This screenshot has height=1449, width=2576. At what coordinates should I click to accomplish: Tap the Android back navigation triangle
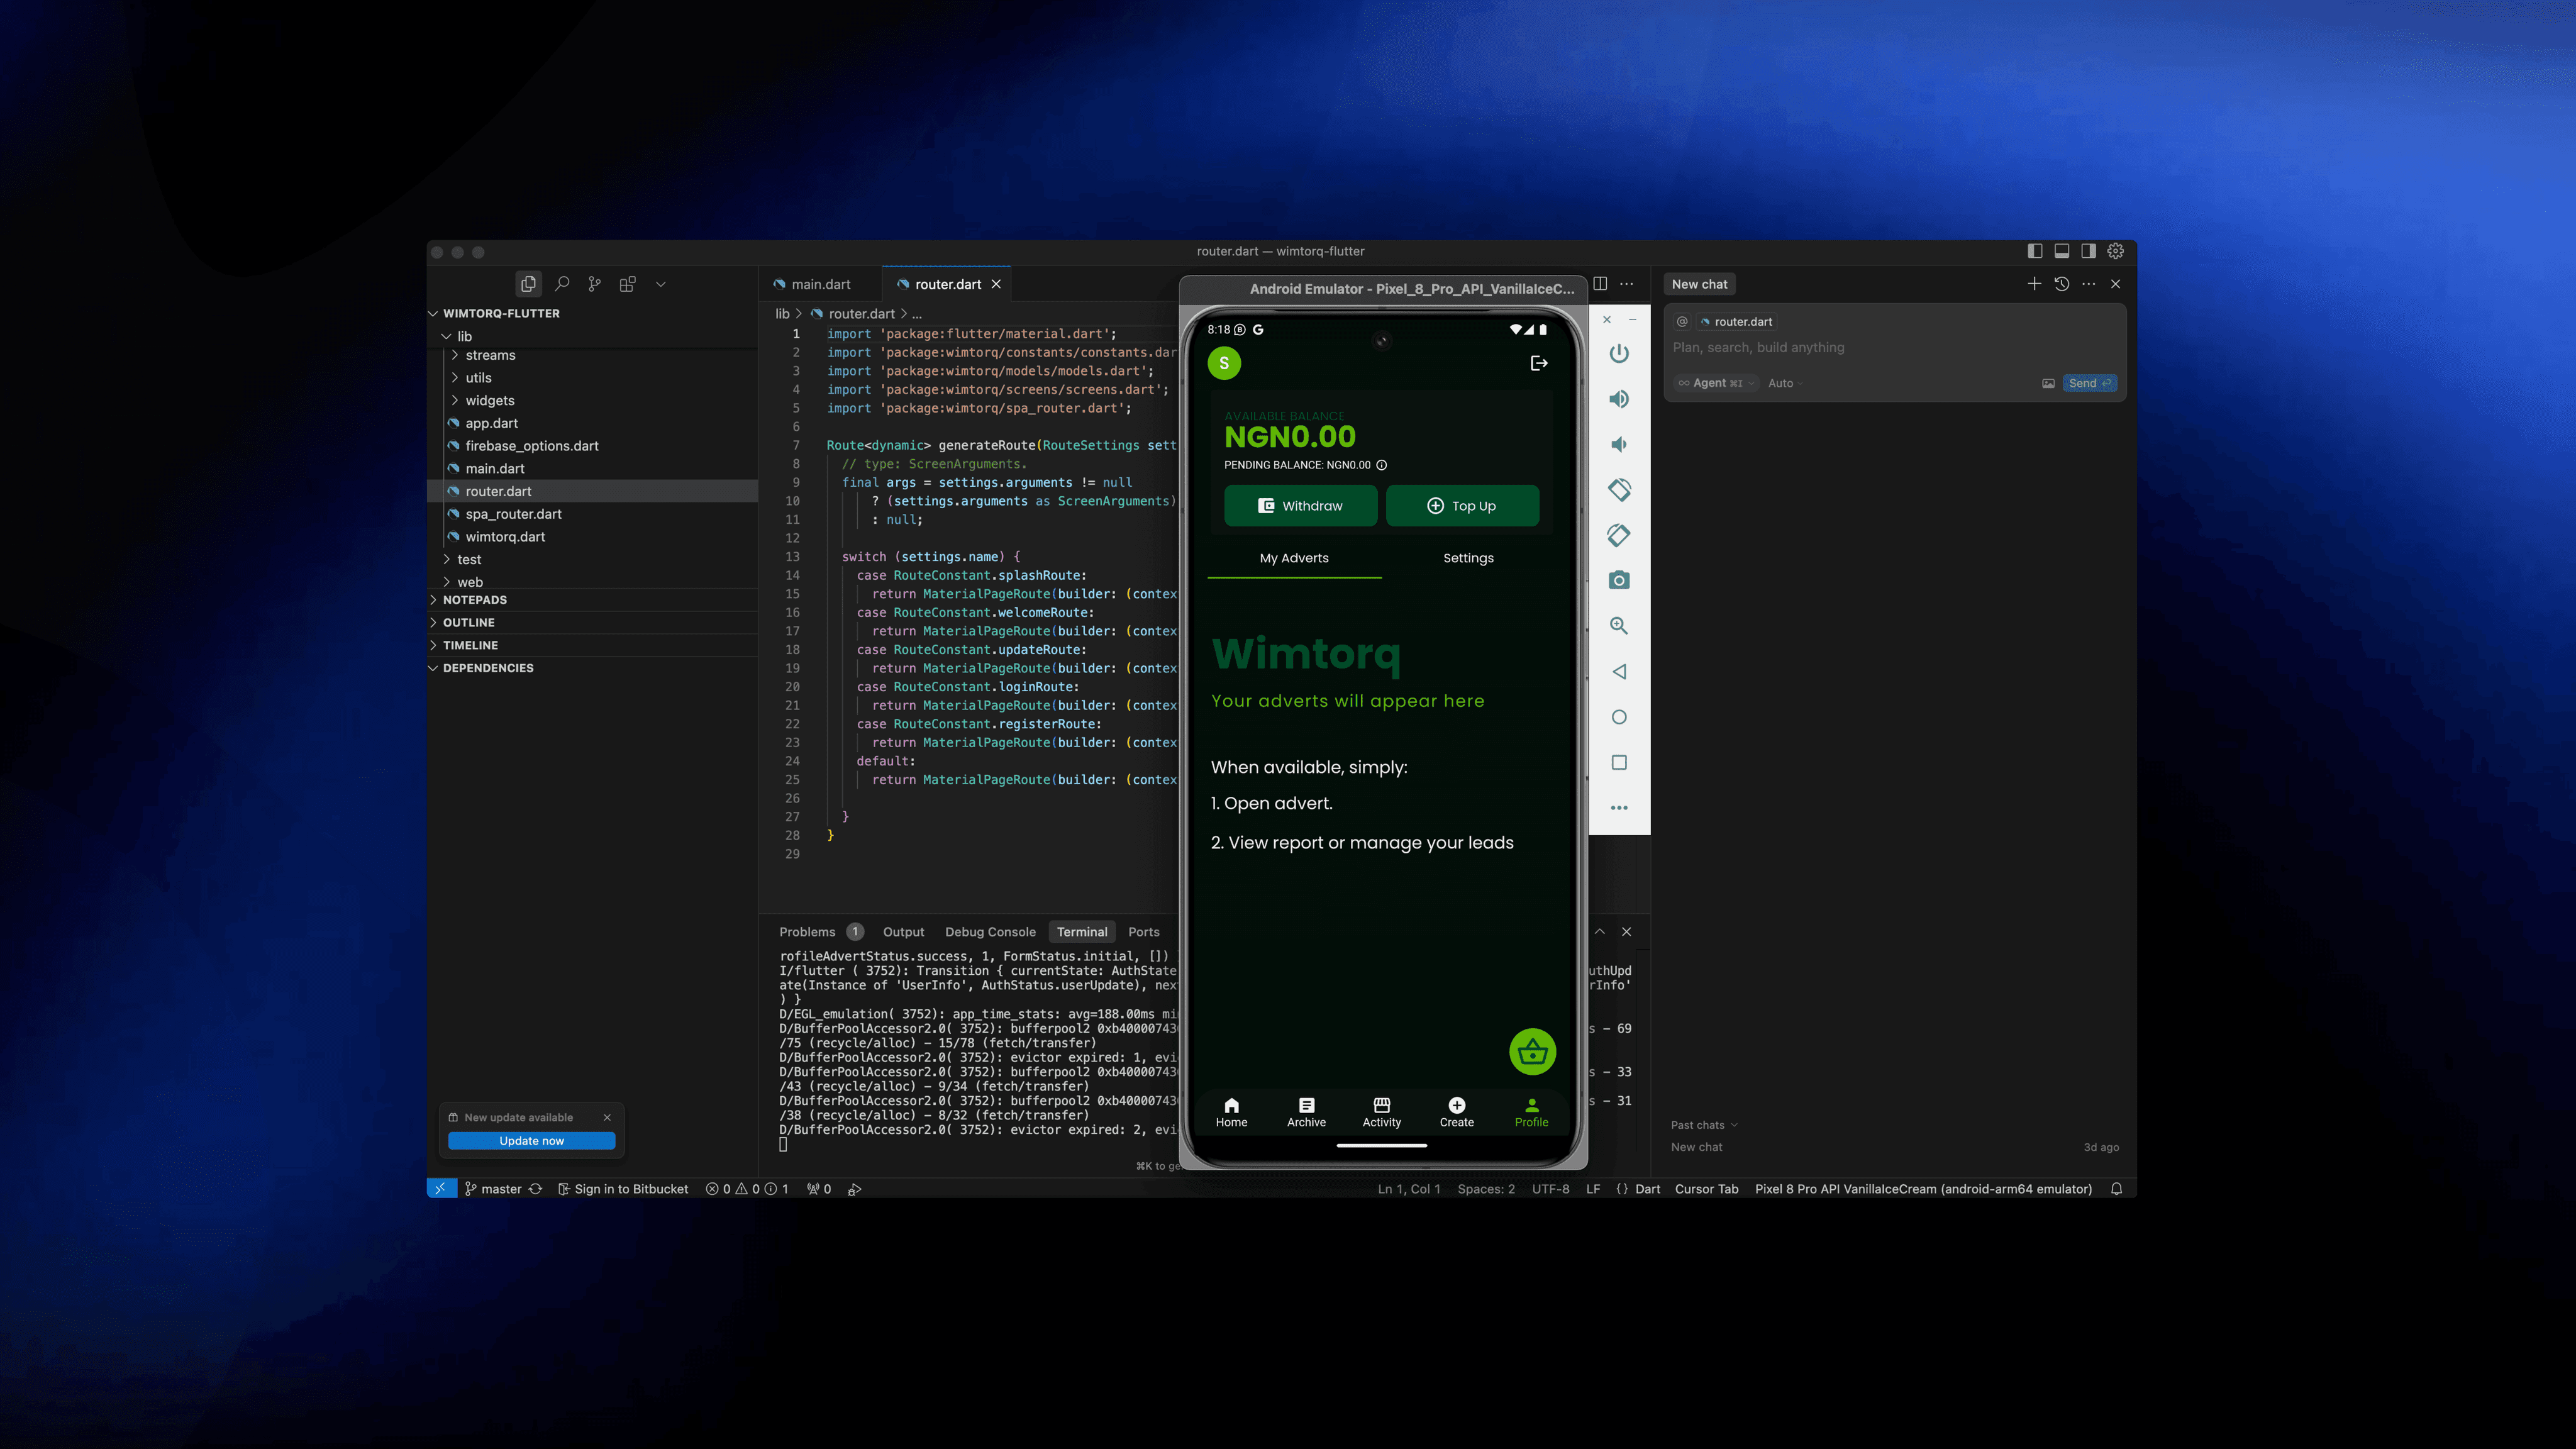[x=1619, y=671]
